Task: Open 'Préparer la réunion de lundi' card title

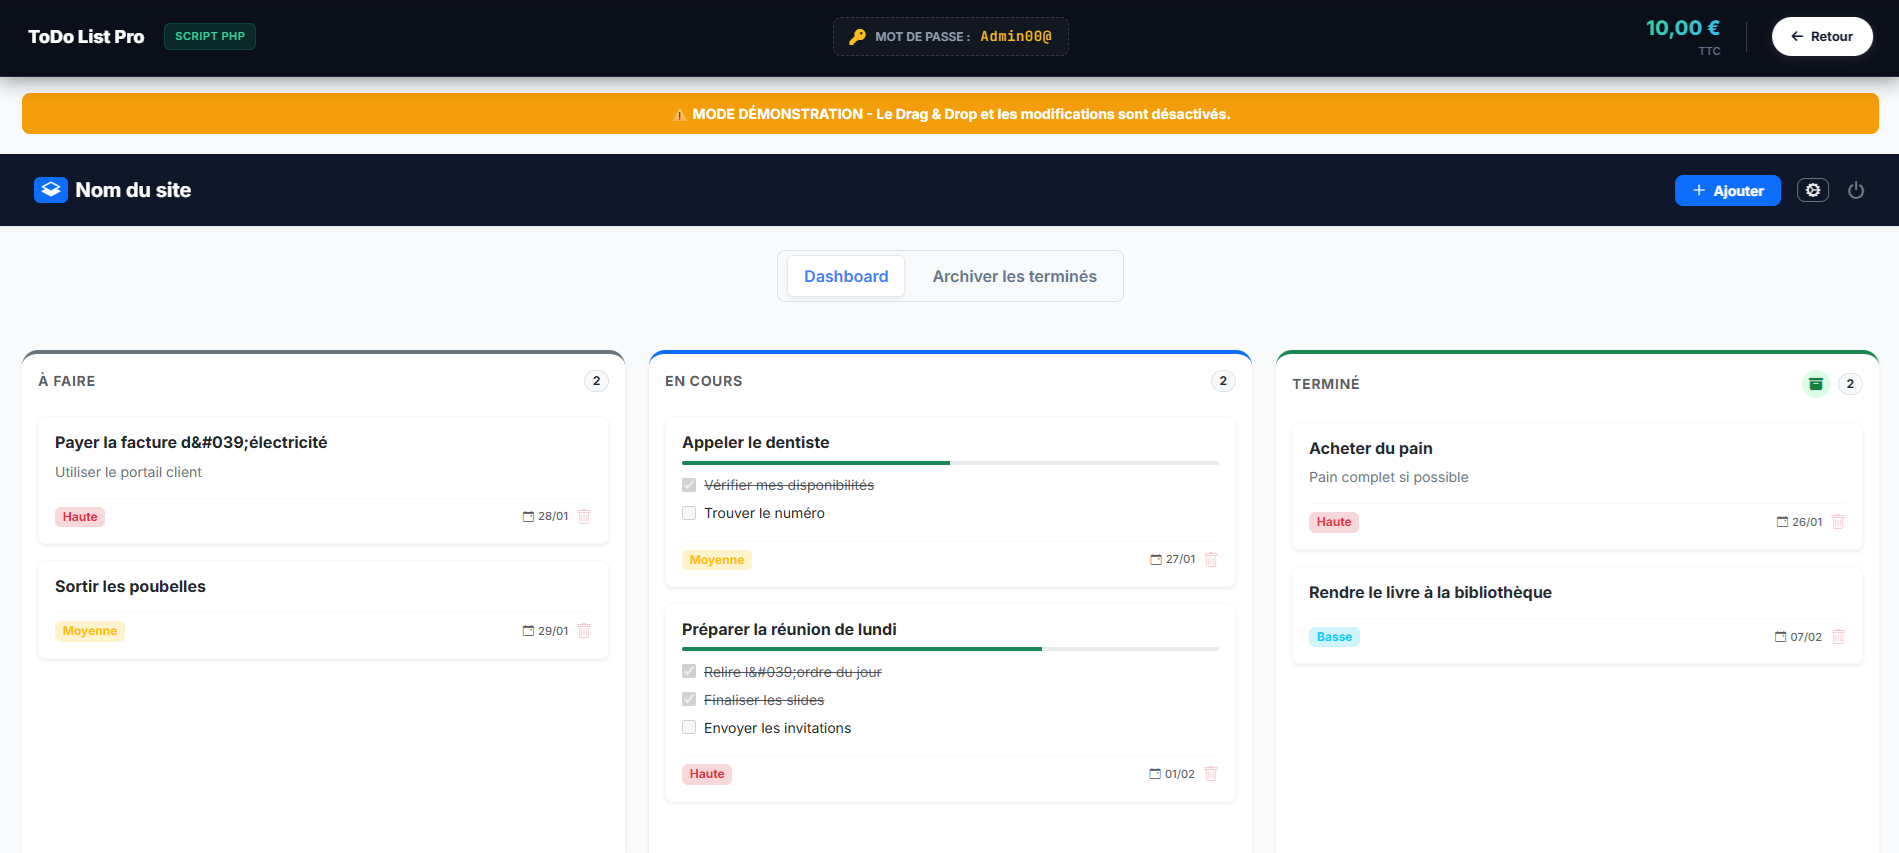Action: (x=789, y=630)
